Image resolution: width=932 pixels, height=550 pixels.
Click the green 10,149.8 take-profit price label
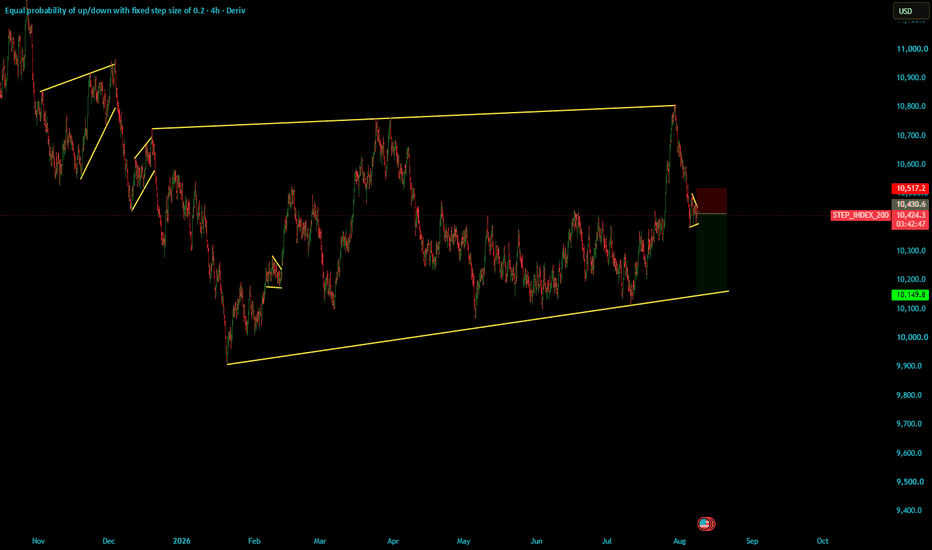pos(910,295)
